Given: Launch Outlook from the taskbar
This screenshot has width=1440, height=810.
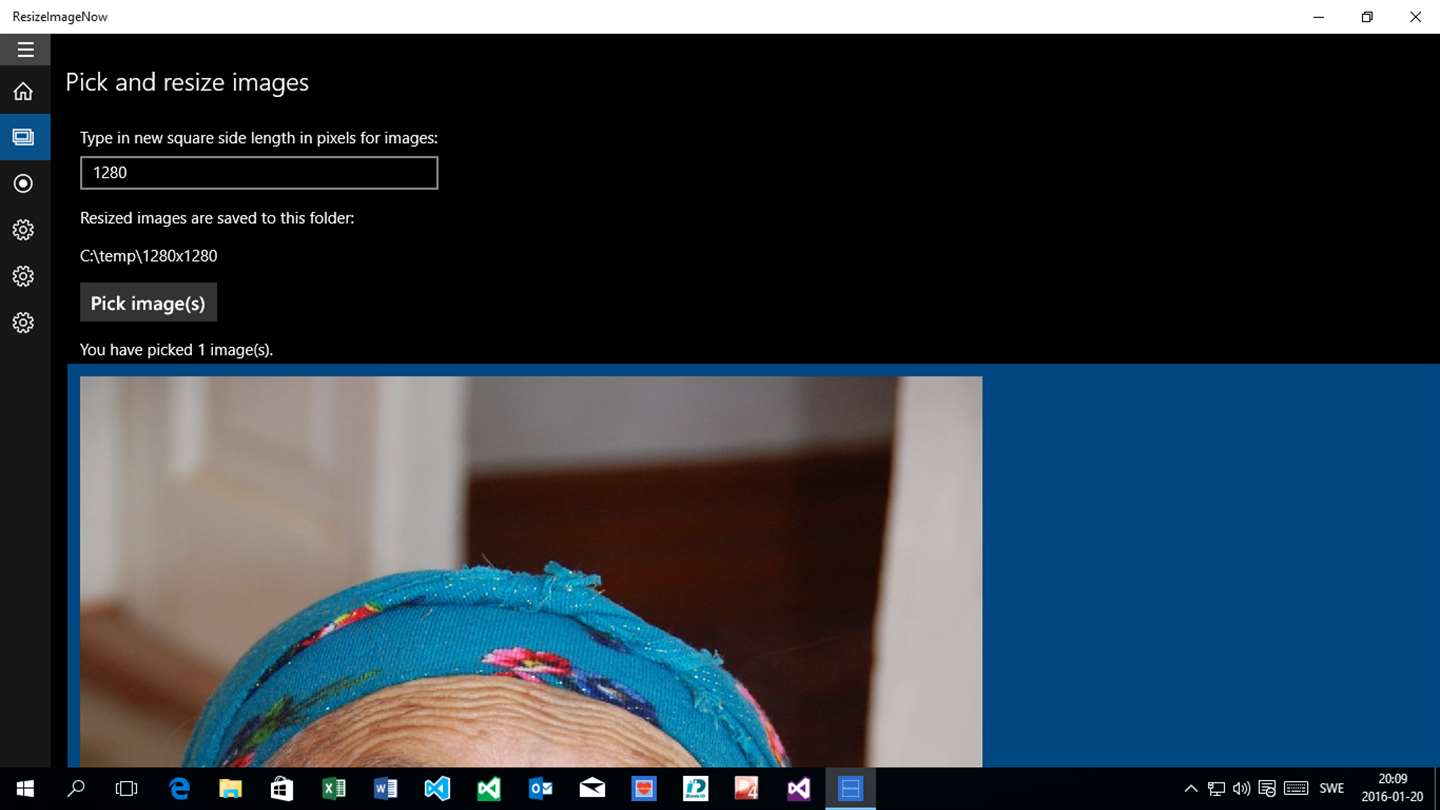Looking at the screenshot, I should click(x=541, y=789).
